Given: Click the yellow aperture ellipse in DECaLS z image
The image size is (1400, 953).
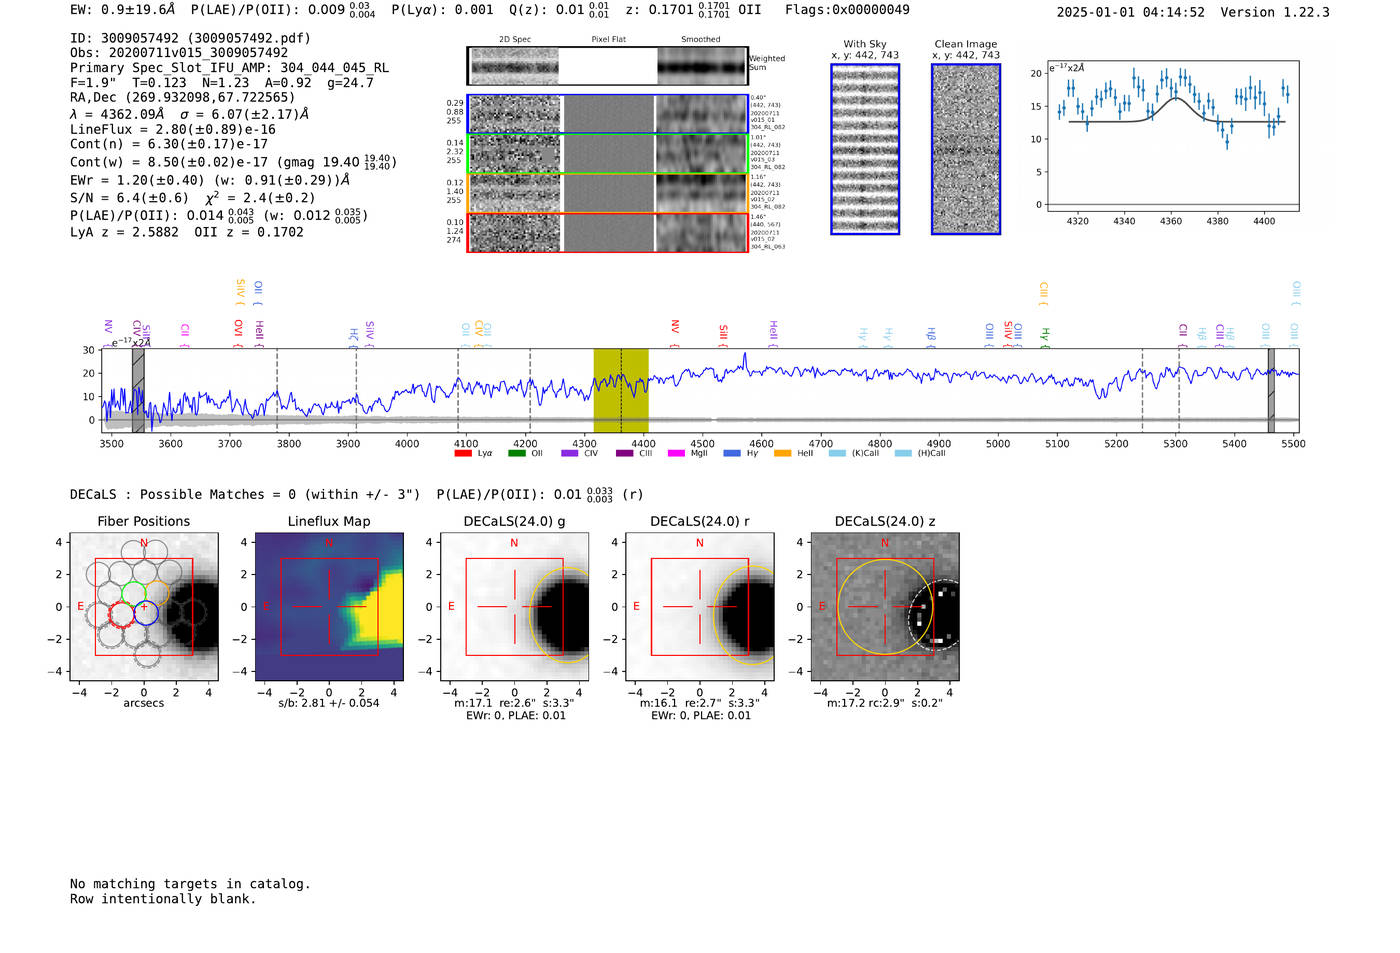Looking at the screenshot, I should tap(885, 607).
